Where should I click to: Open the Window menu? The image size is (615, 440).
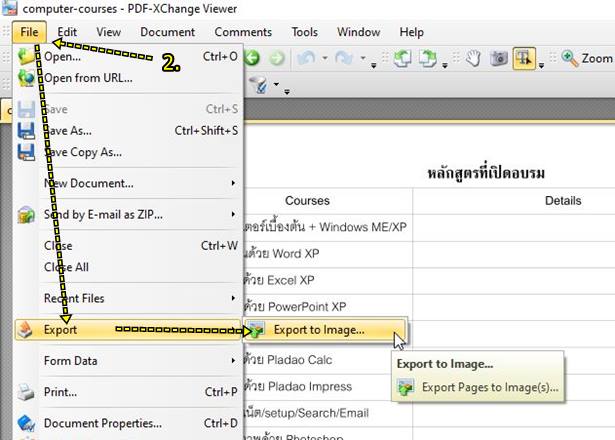(358, 32)
